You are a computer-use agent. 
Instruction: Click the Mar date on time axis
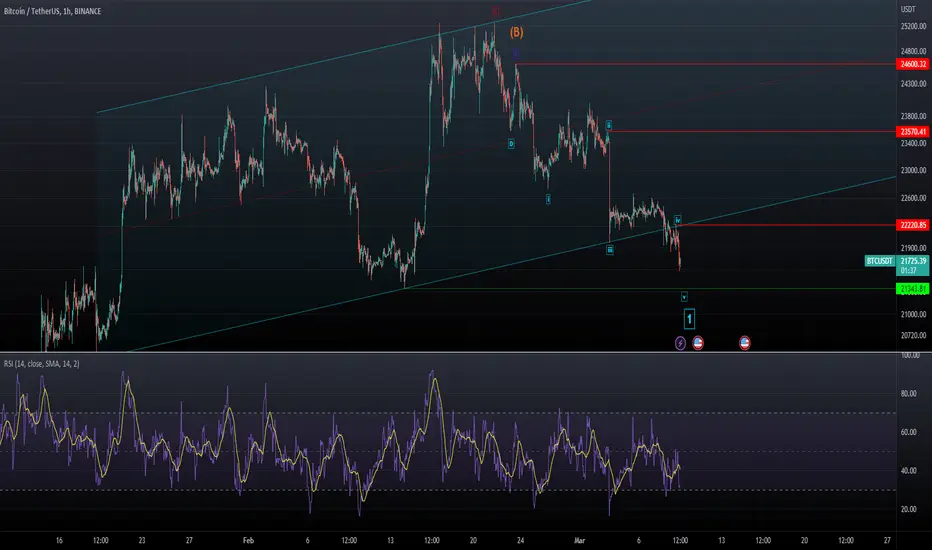click(x=580, y=540)
